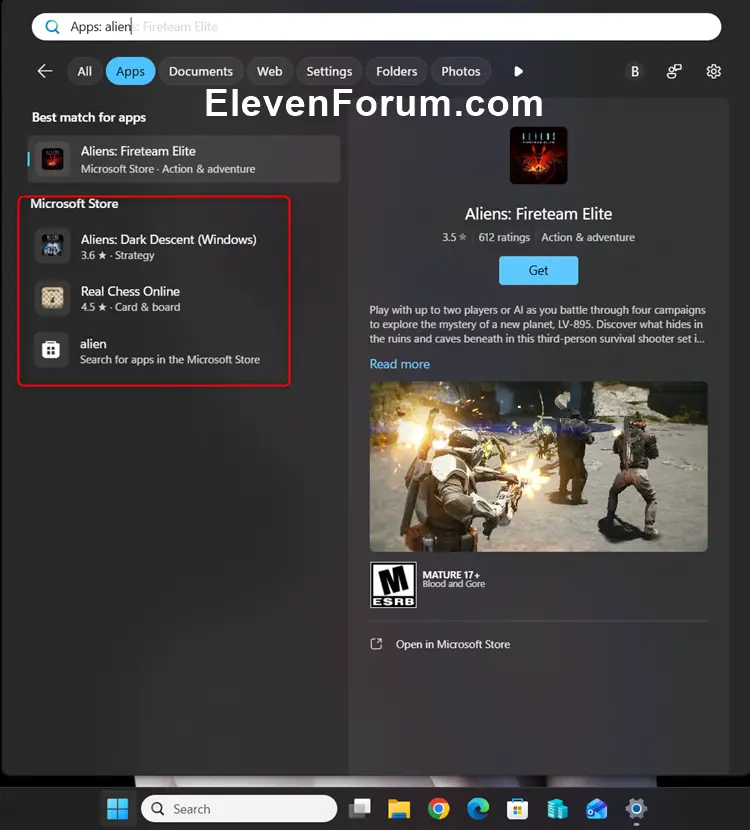
Task: Select the Apps filter tab
Action: pyautogui.click(x=130, y=71)
